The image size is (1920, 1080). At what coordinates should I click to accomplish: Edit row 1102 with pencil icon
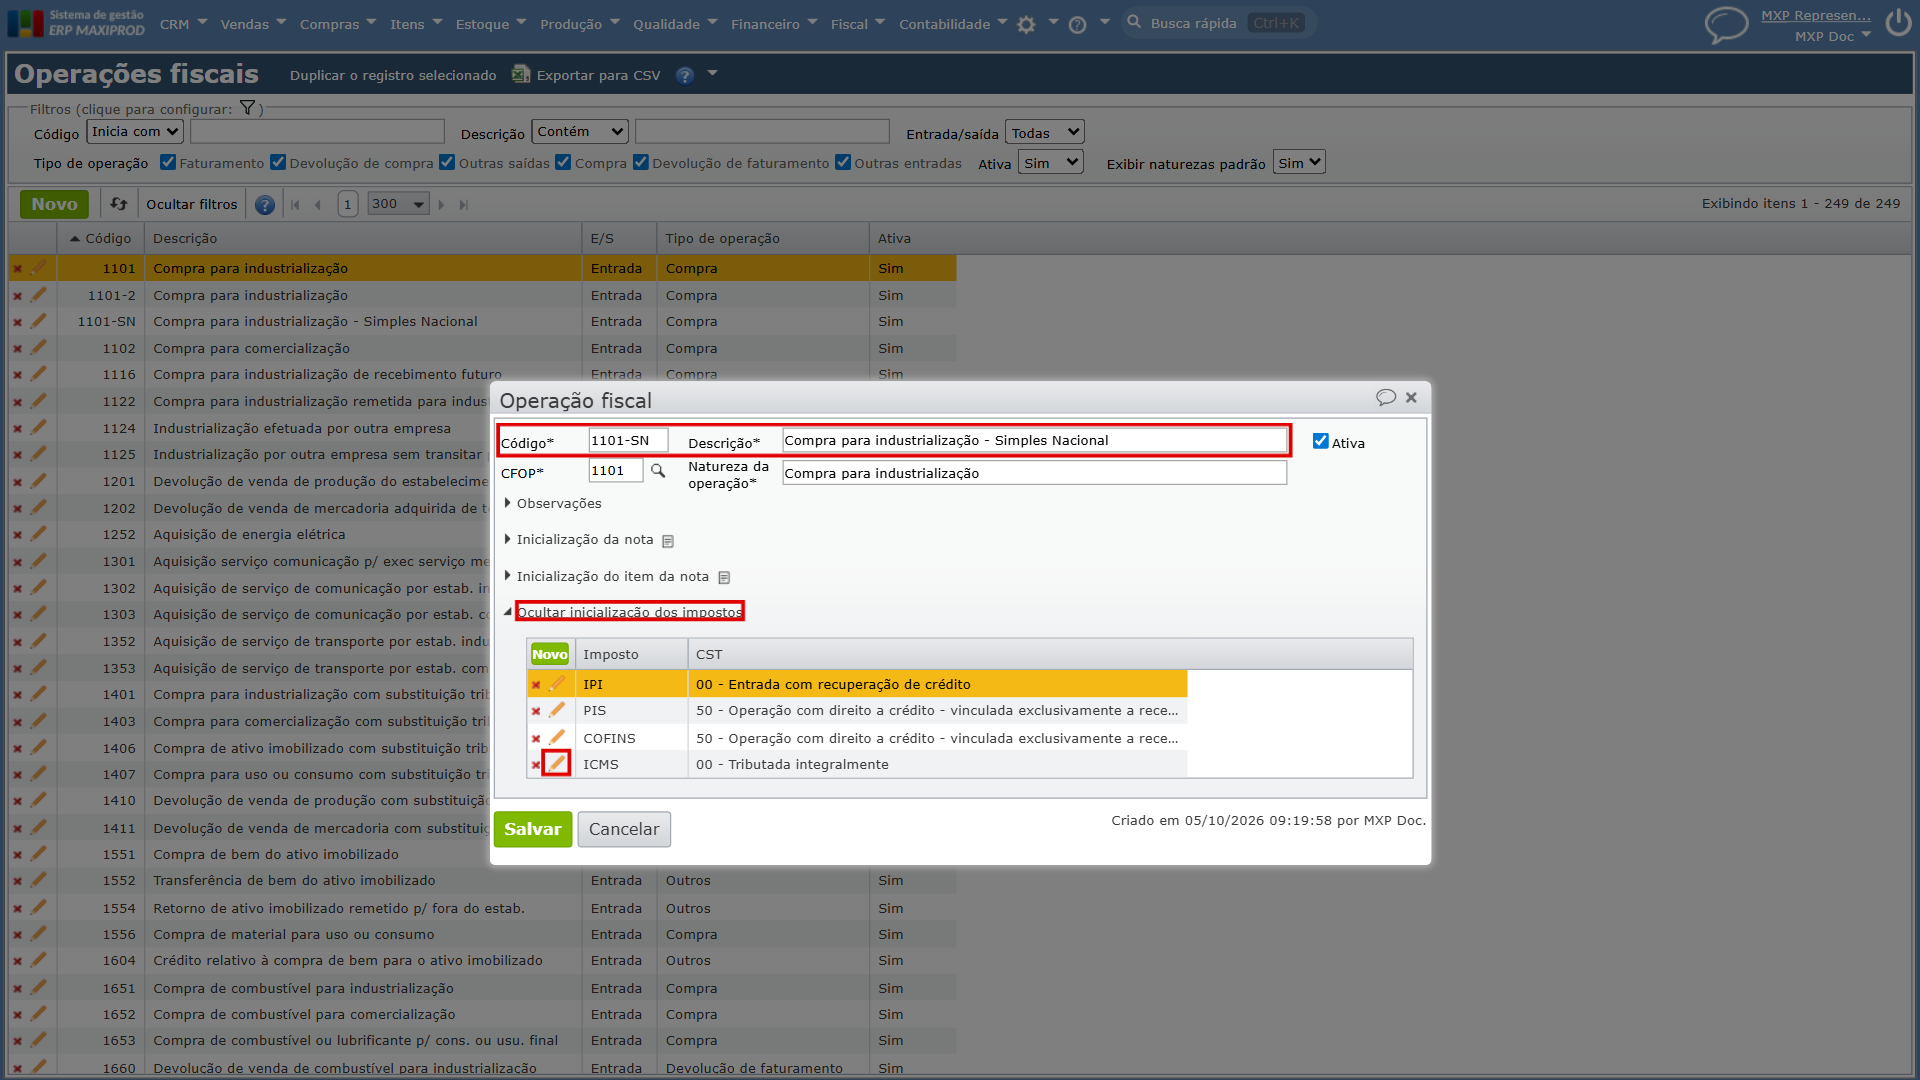(x=38, y=348)
